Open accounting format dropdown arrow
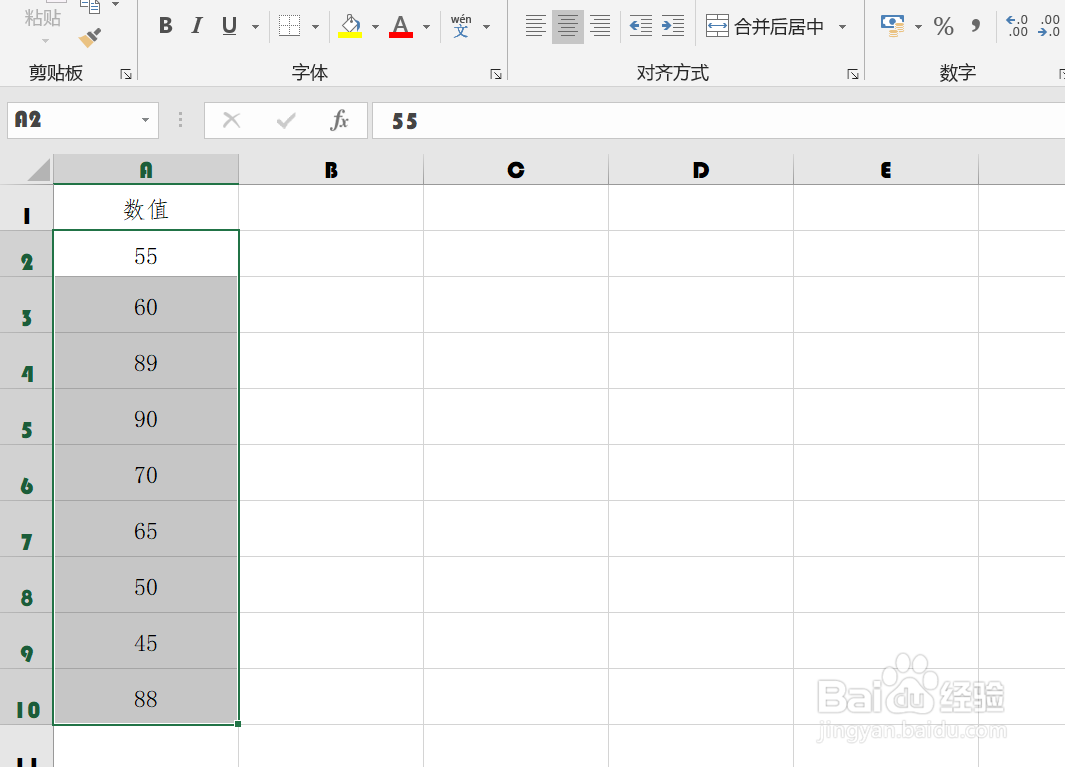This screenshot has width=1065, height=767. [x=918, y=27]
